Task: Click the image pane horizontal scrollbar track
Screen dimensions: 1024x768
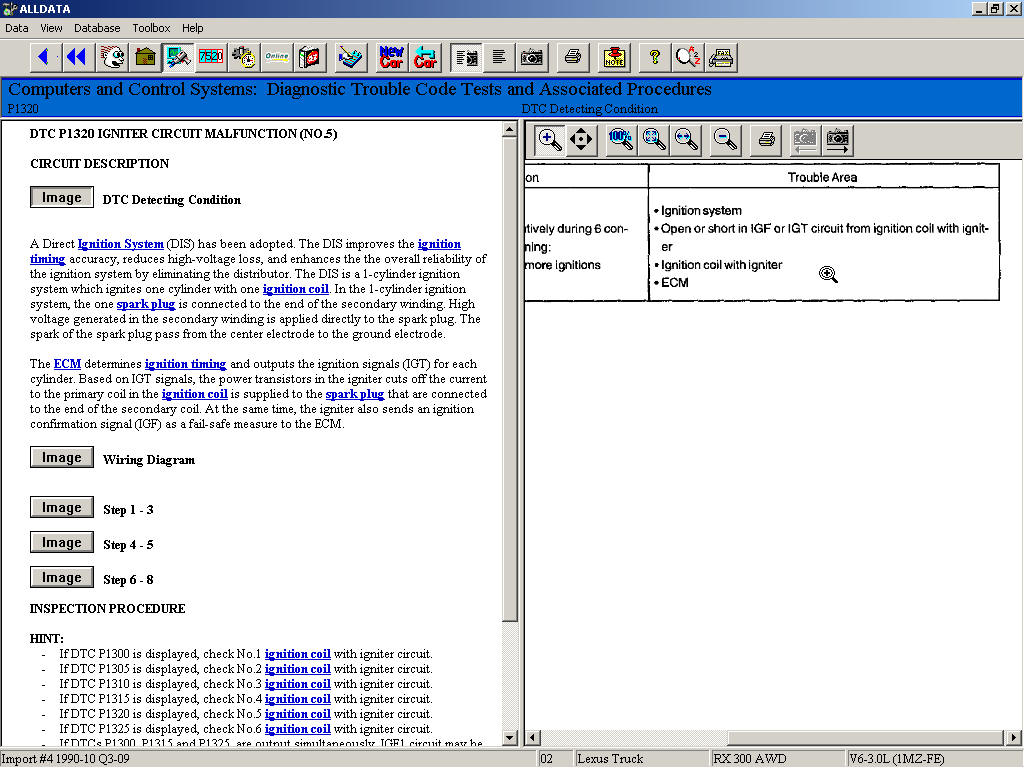Action: coord(770,738)
